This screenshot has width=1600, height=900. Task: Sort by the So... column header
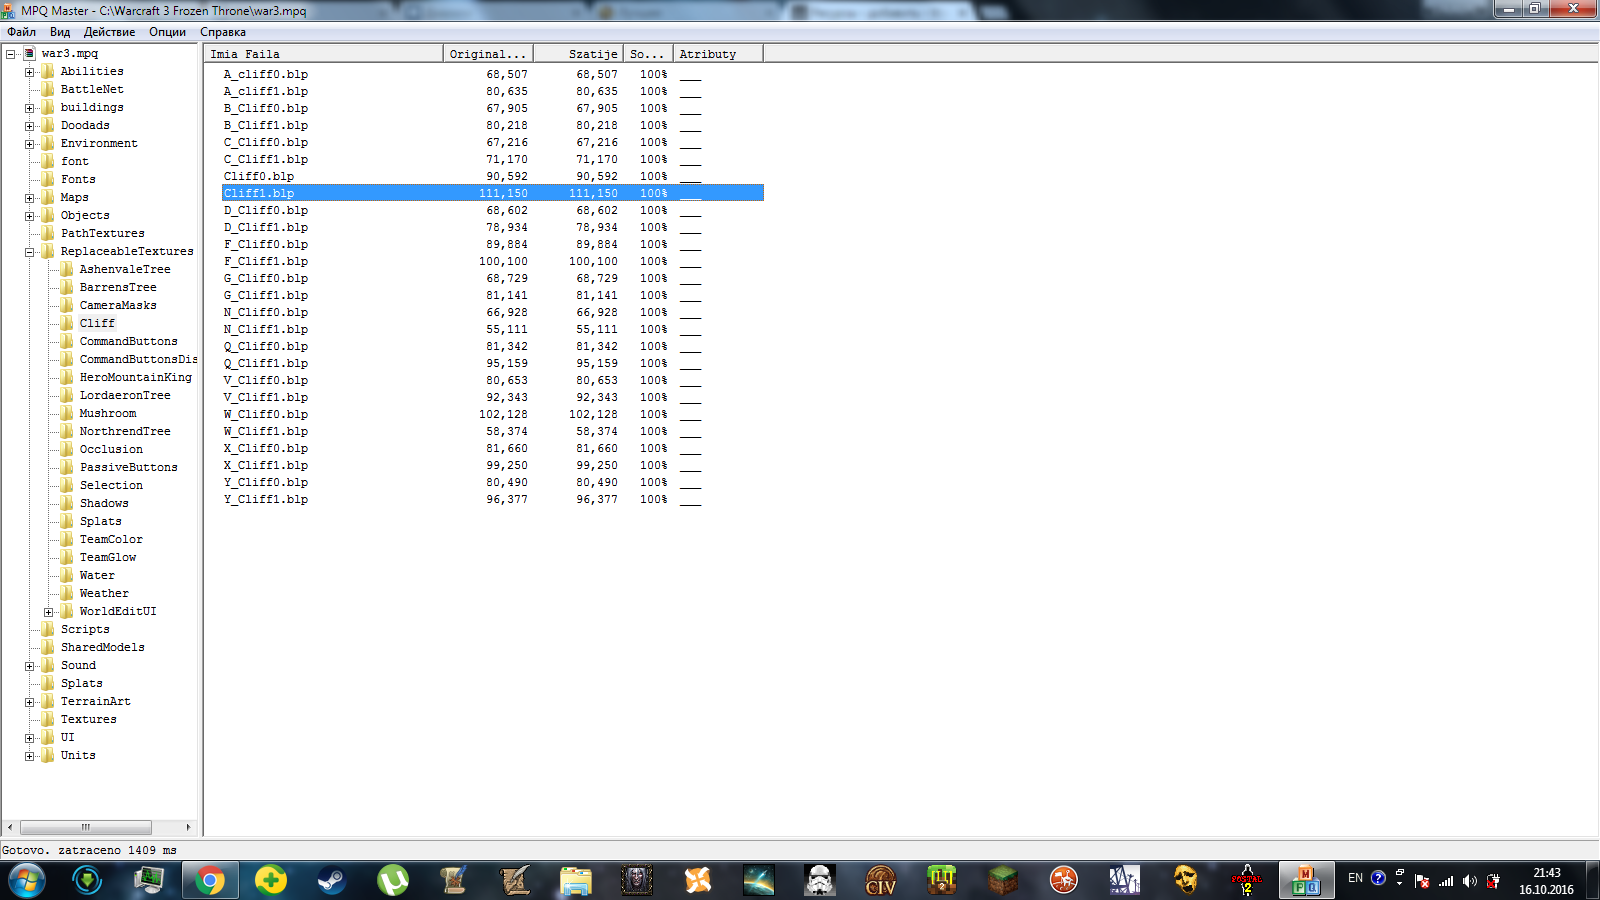pos(648,54)
